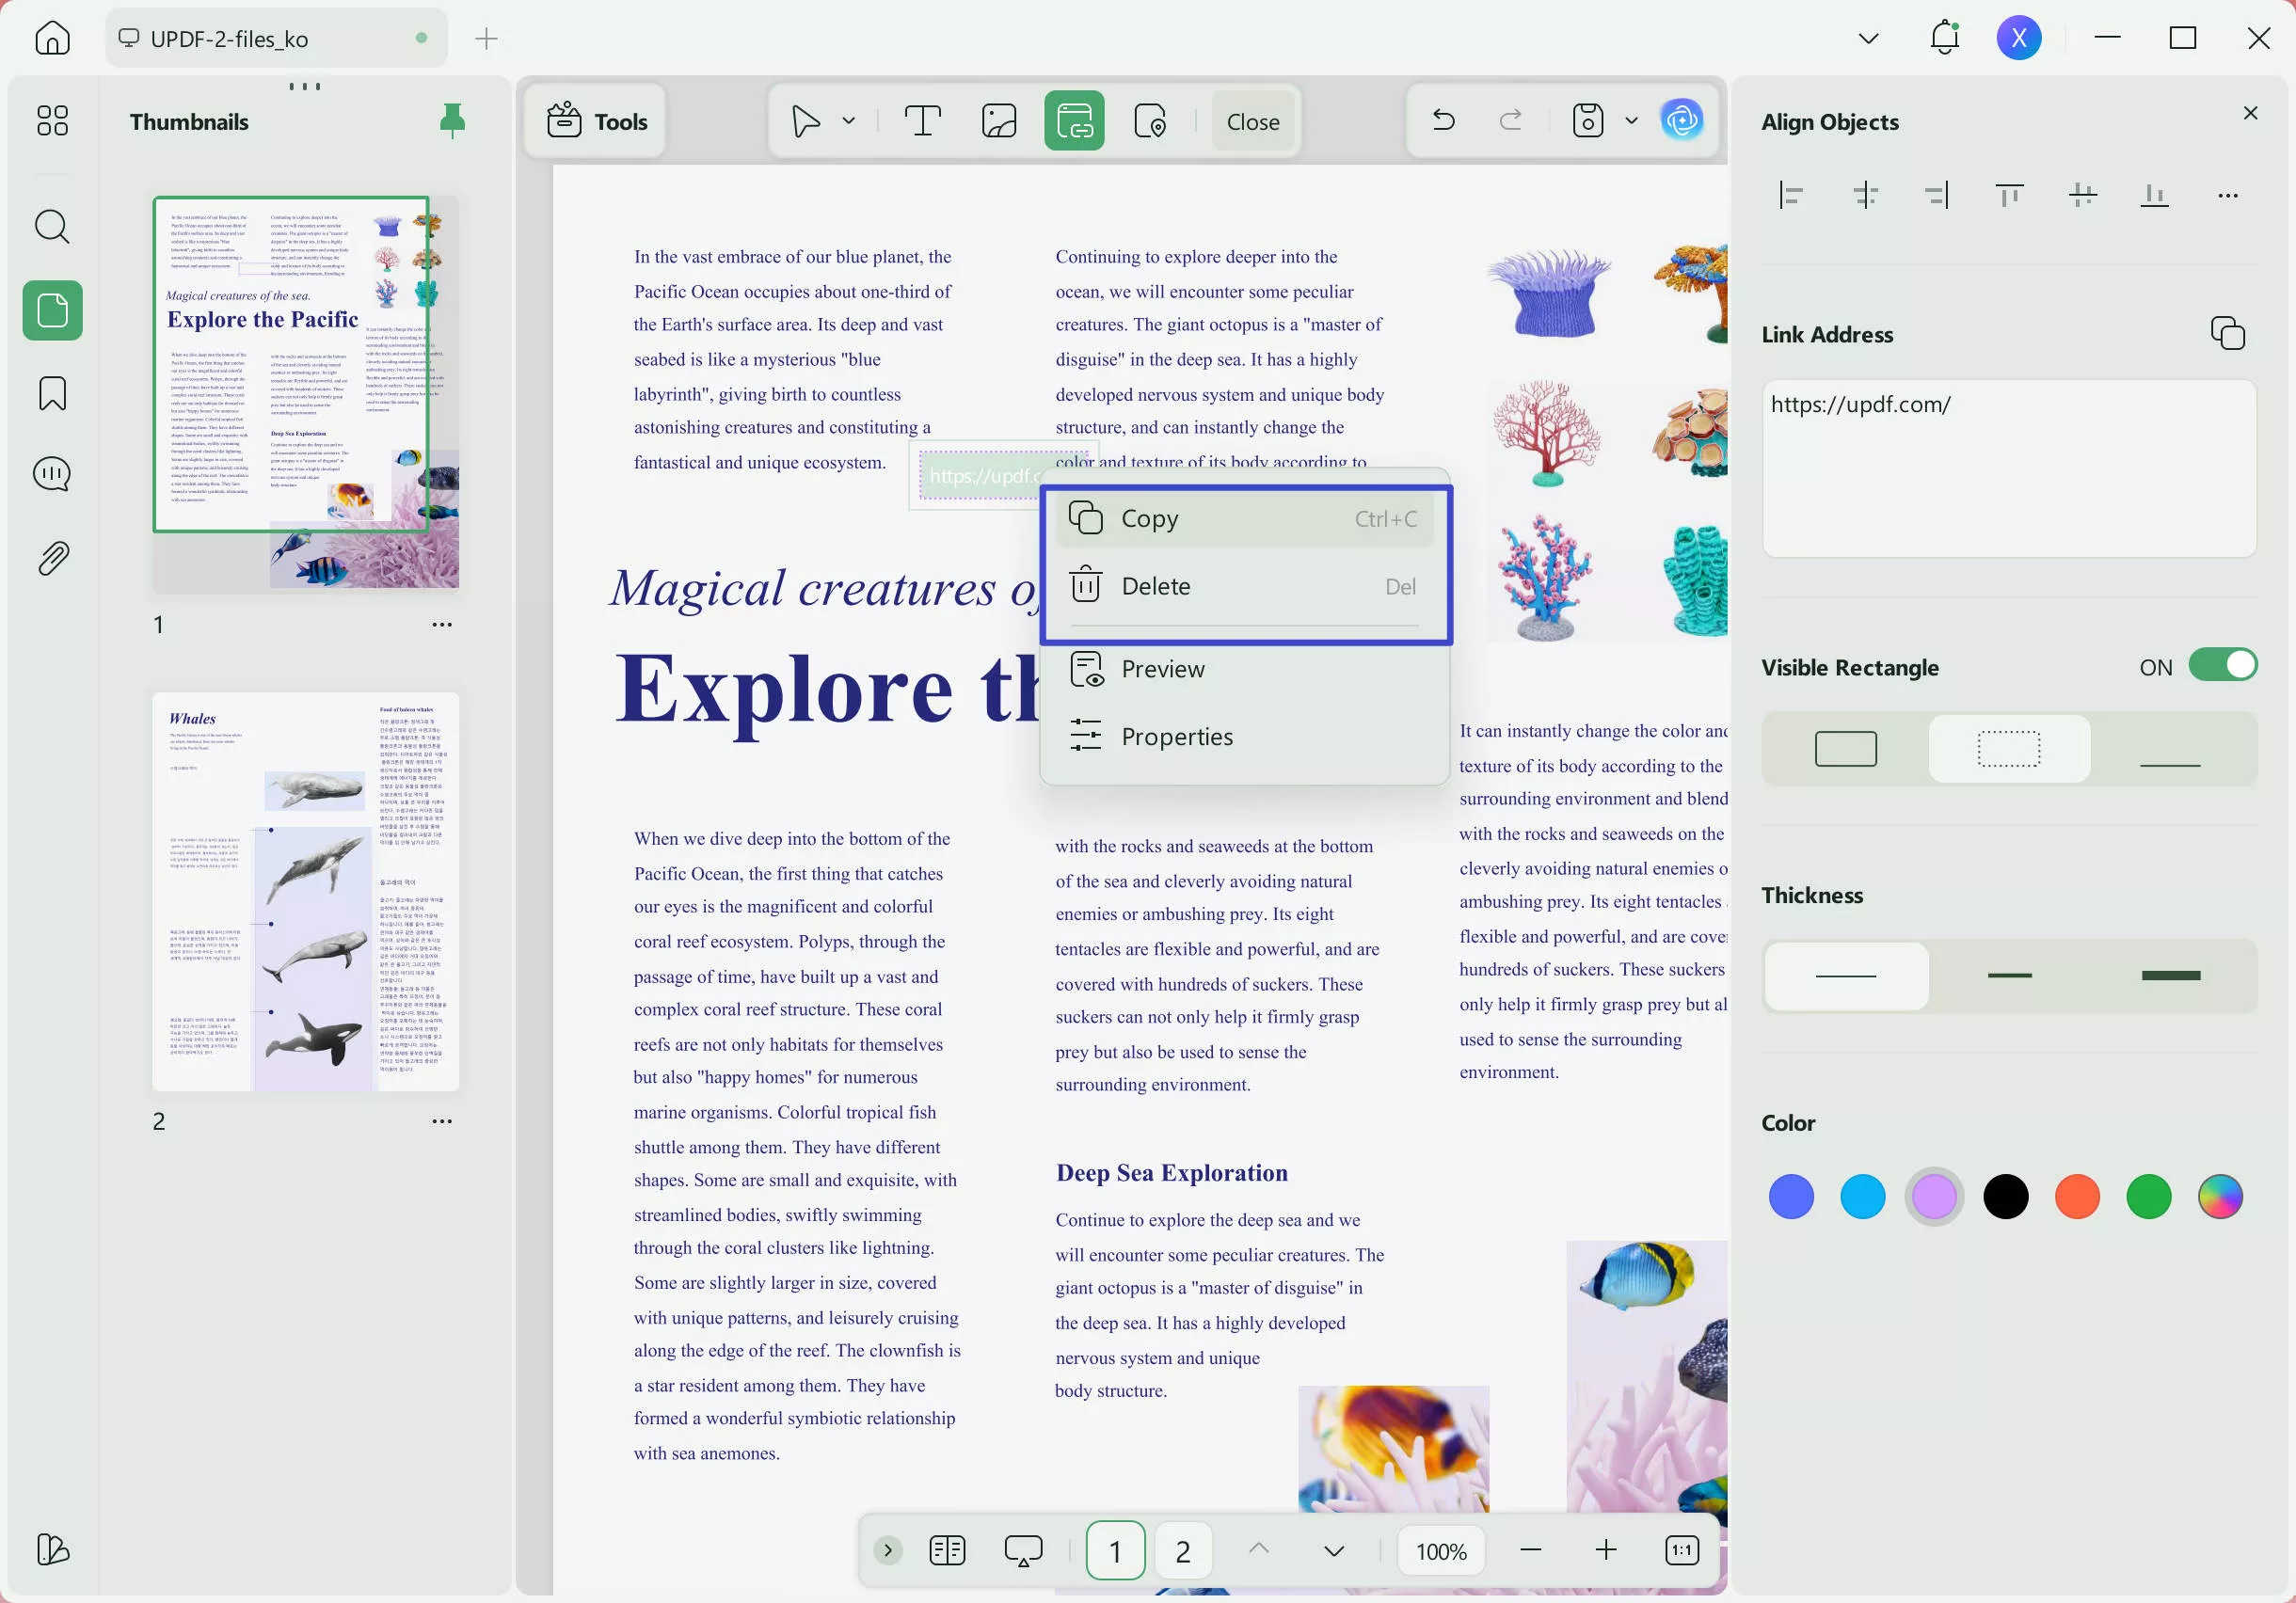This screenshot has height=1603, width=2296.
Task: Open the save options dropdown arrow
Action: click(1631, 120)
